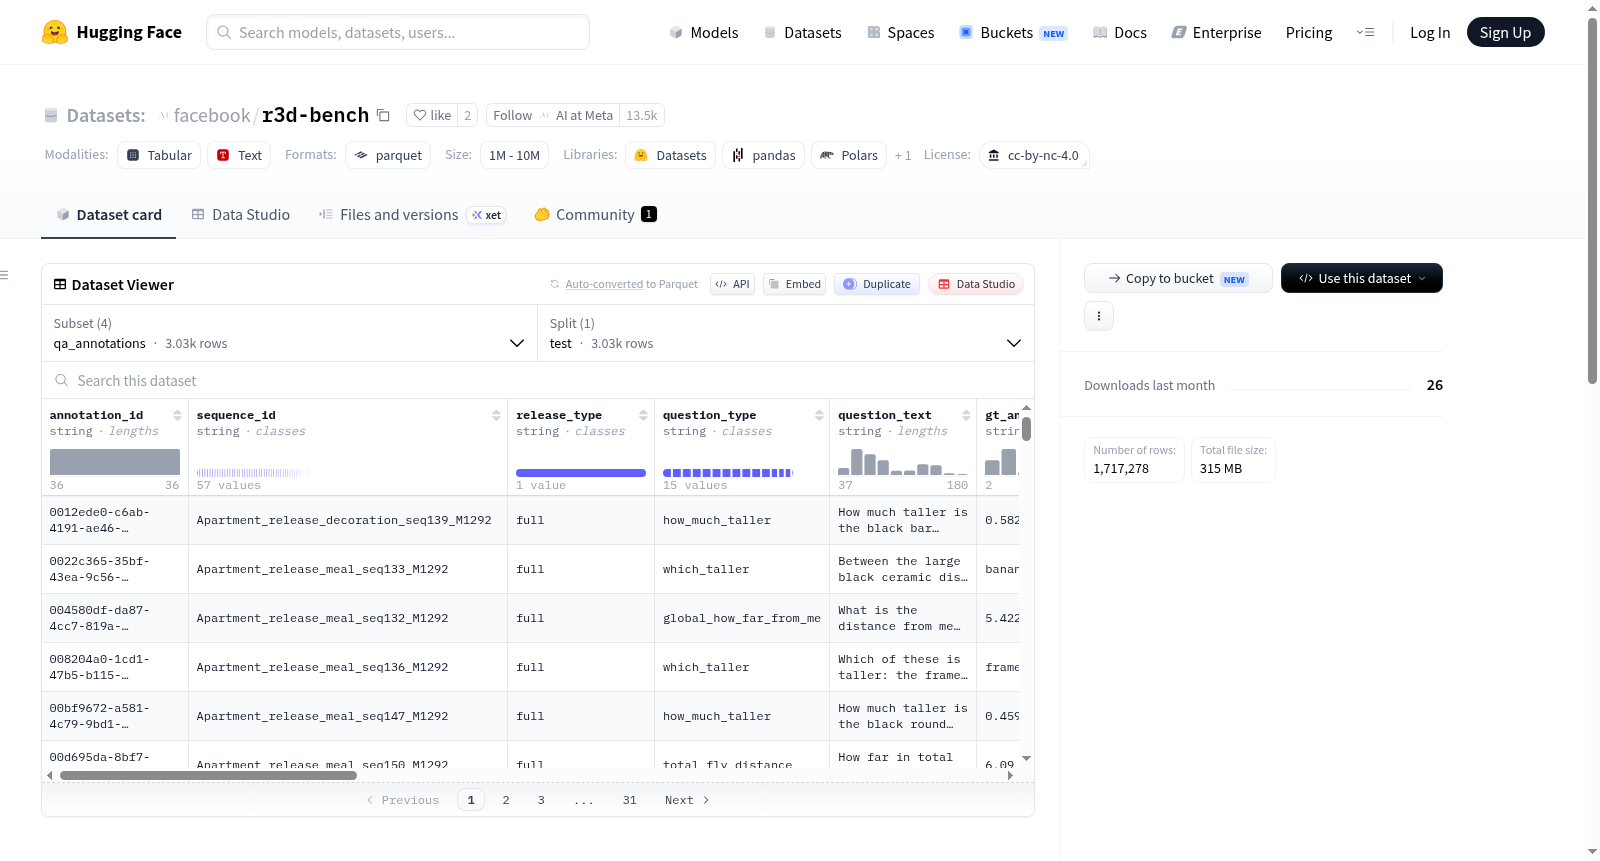The height and width of the screenshot is (861, 1600).
Task: Sort the question_type column
Action: coord(819,415)
